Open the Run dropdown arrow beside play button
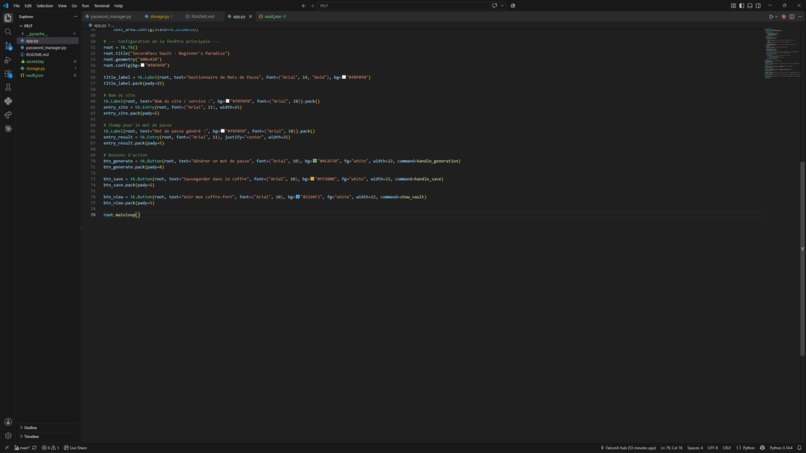Screen dimensions: 806x453 (776, 16)
